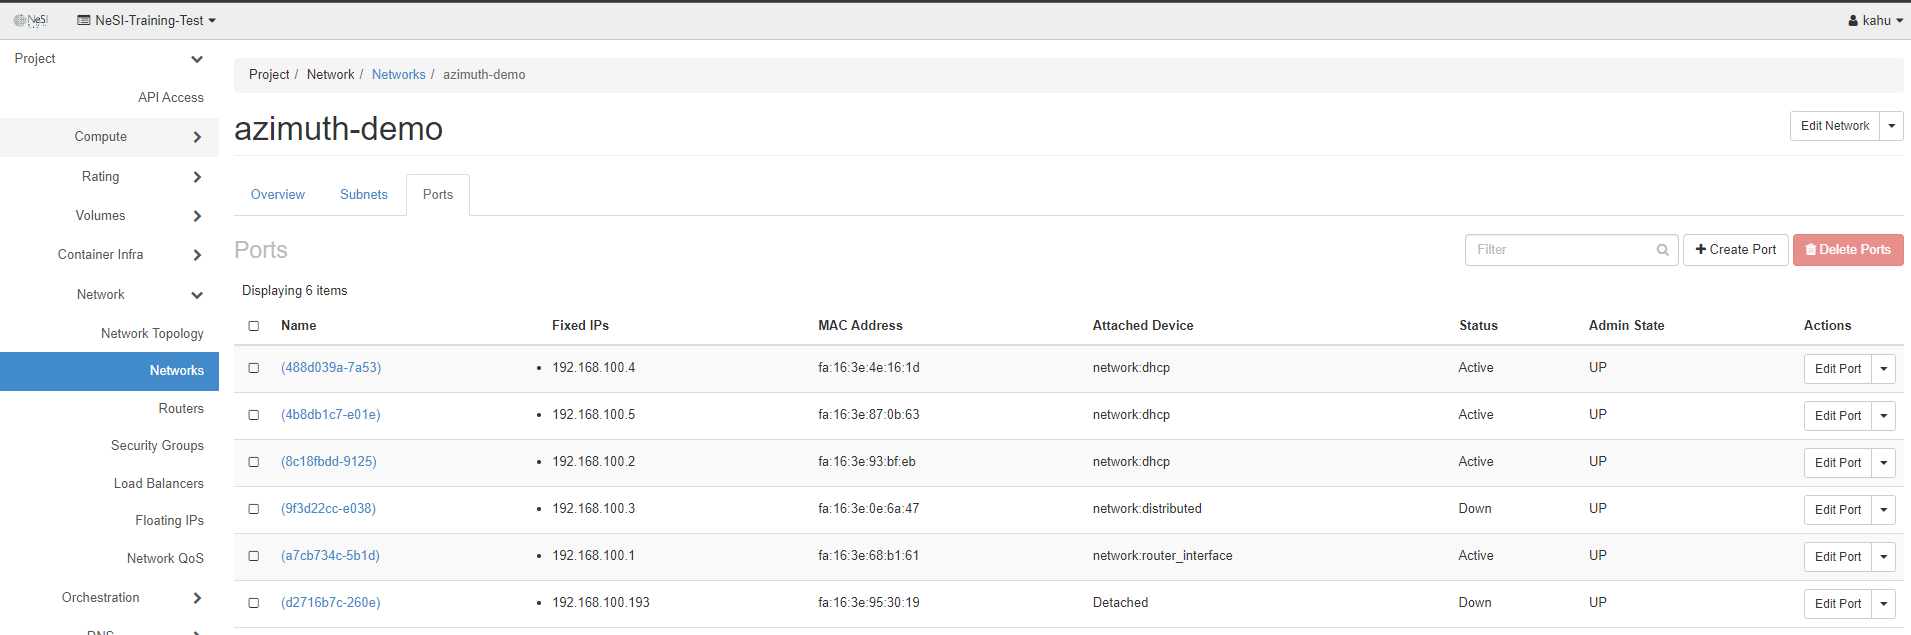Click Edit Port for 192.168.100.5 row
The width and height of the screenshot is (1911, 635).
click(1837, 416)
